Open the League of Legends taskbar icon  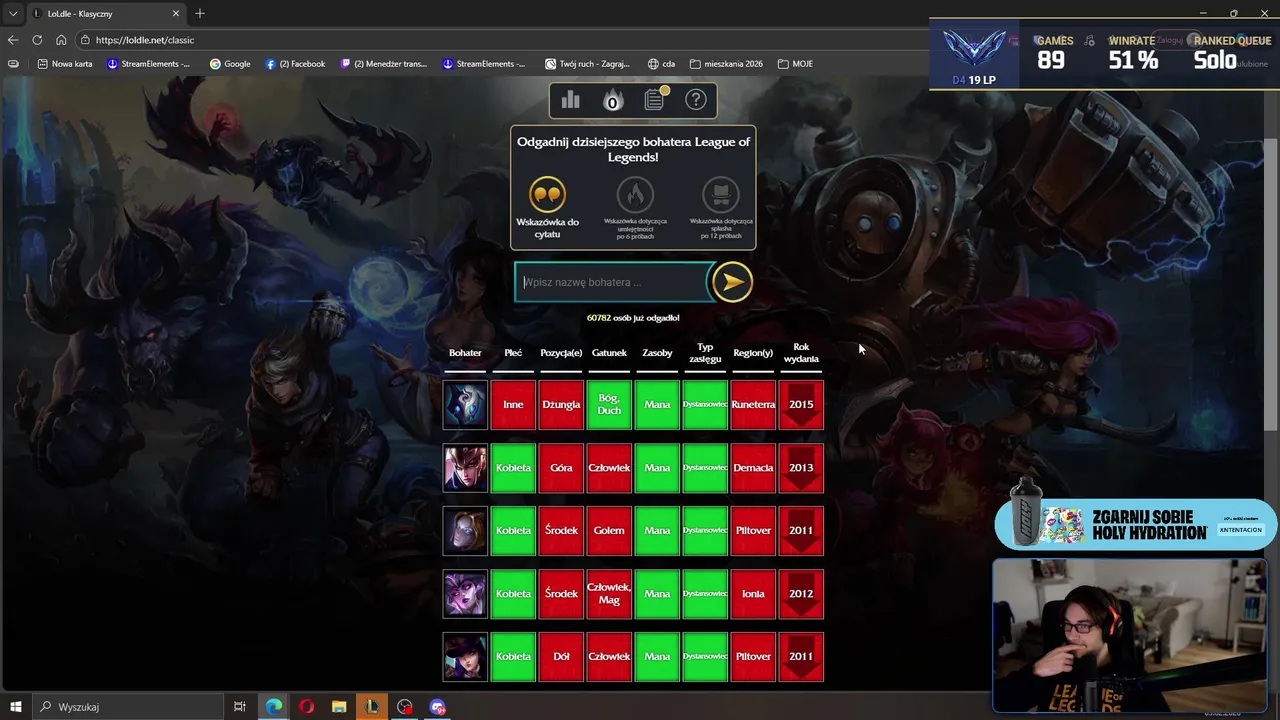click(x=372, y=707)
